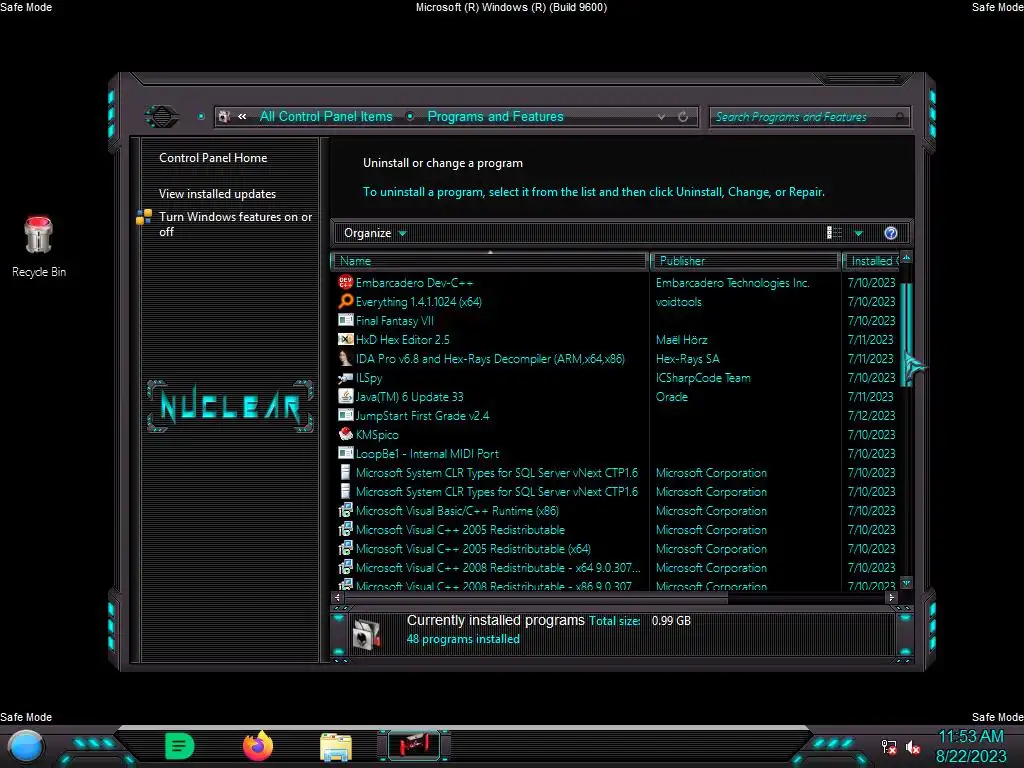
Task: Click the Embarcadero Dev-C++ program icon
Action: [x=345, y=282]
